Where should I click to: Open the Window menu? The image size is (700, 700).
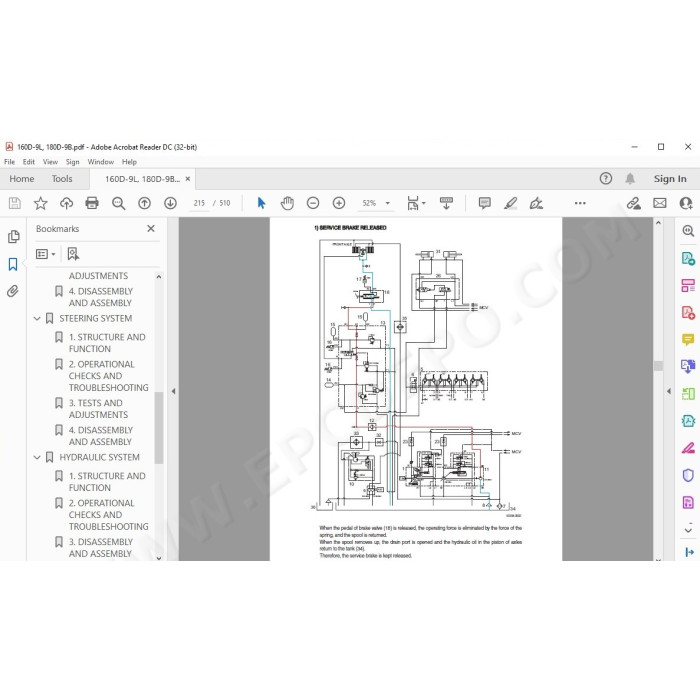point(100,162)
